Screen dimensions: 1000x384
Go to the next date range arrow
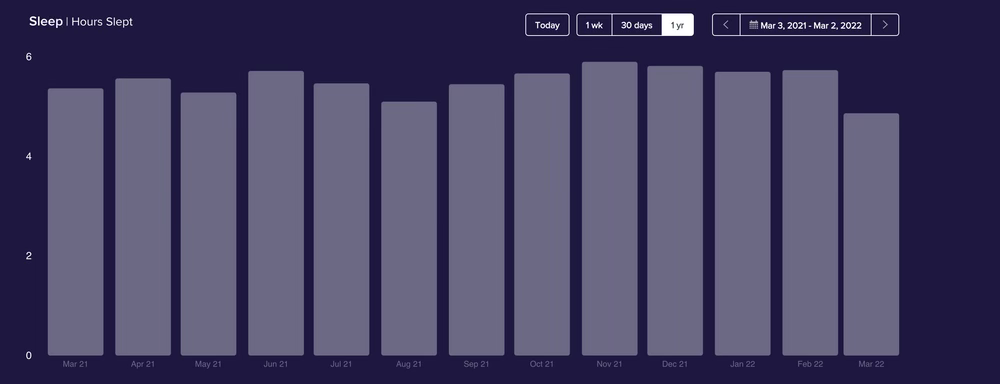pyautogui.click(x=885, y=25)
